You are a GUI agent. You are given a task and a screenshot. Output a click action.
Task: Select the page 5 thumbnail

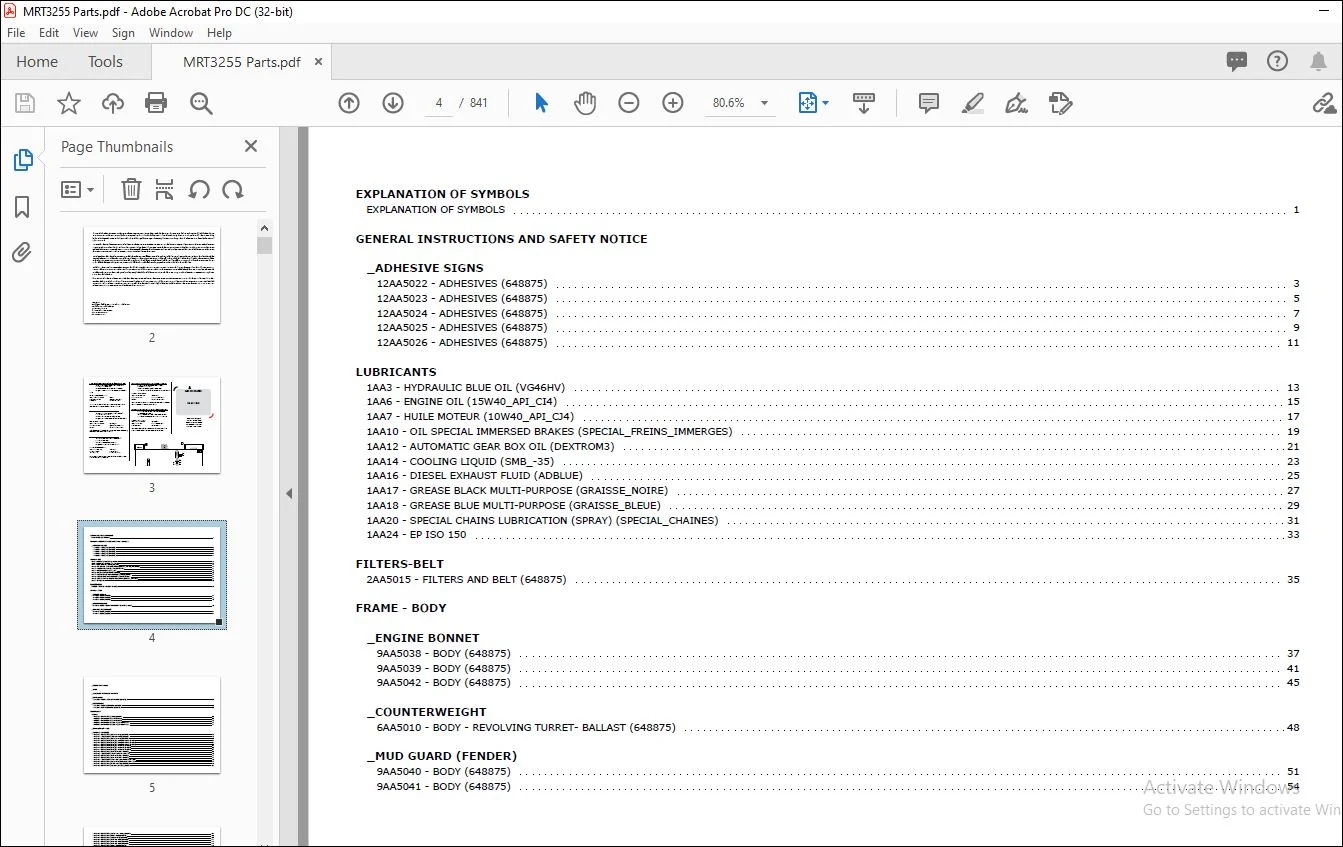[x=152, y=725]
